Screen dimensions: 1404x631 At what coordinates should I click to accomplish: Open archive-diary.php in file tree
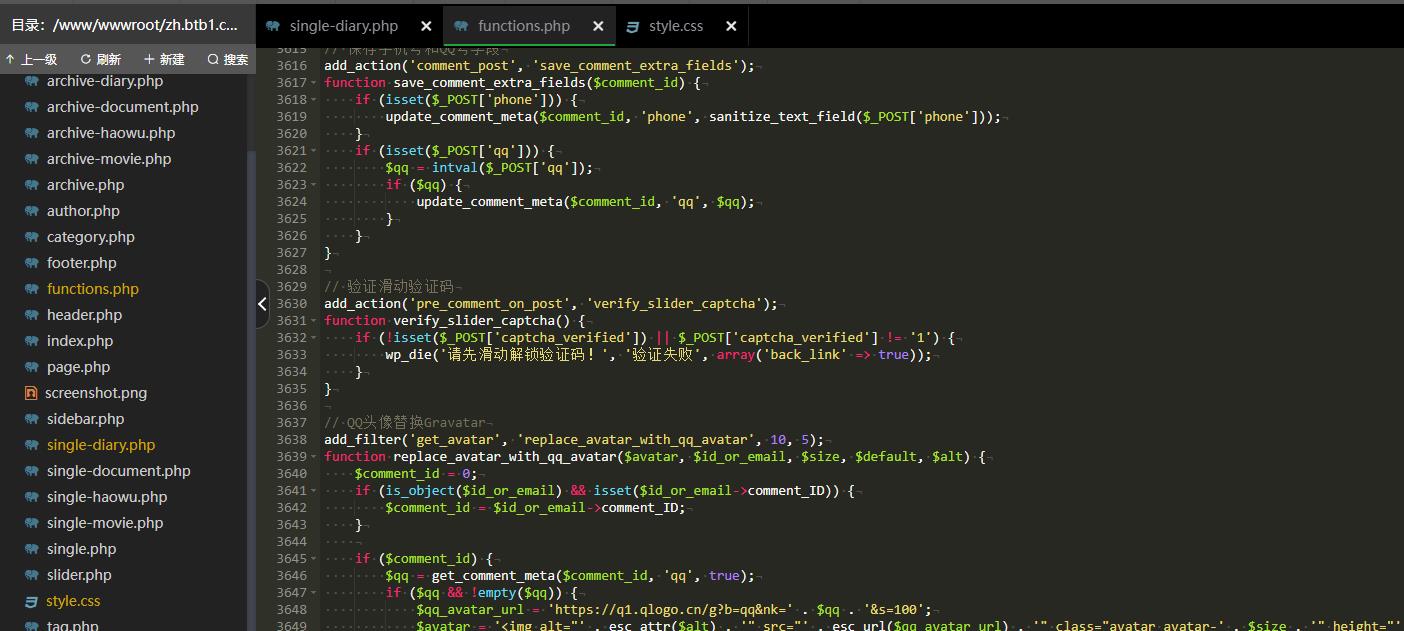(x=104, y=81)
